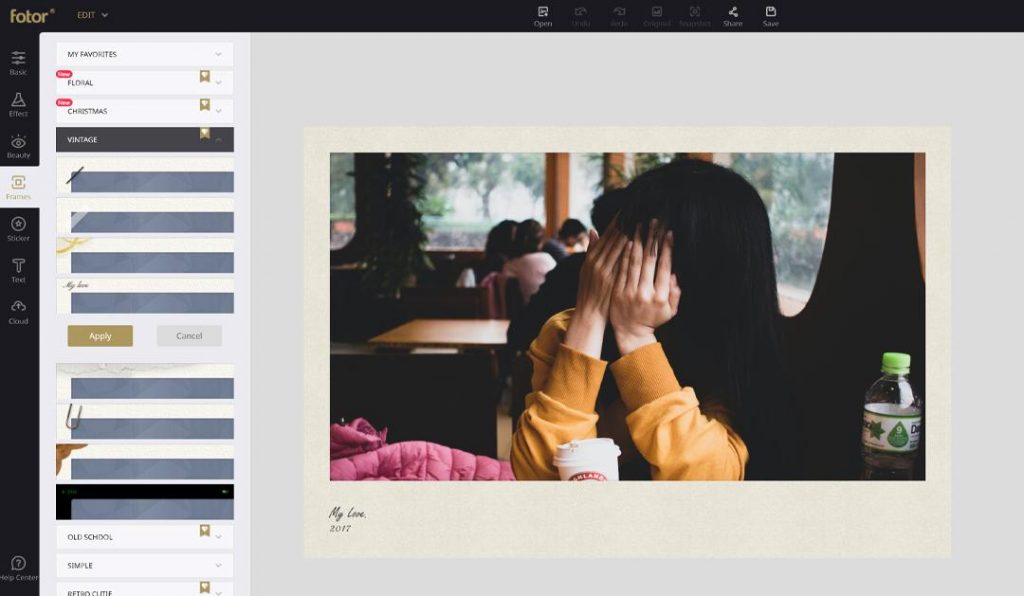Click the Save icon

click(771, 16)
